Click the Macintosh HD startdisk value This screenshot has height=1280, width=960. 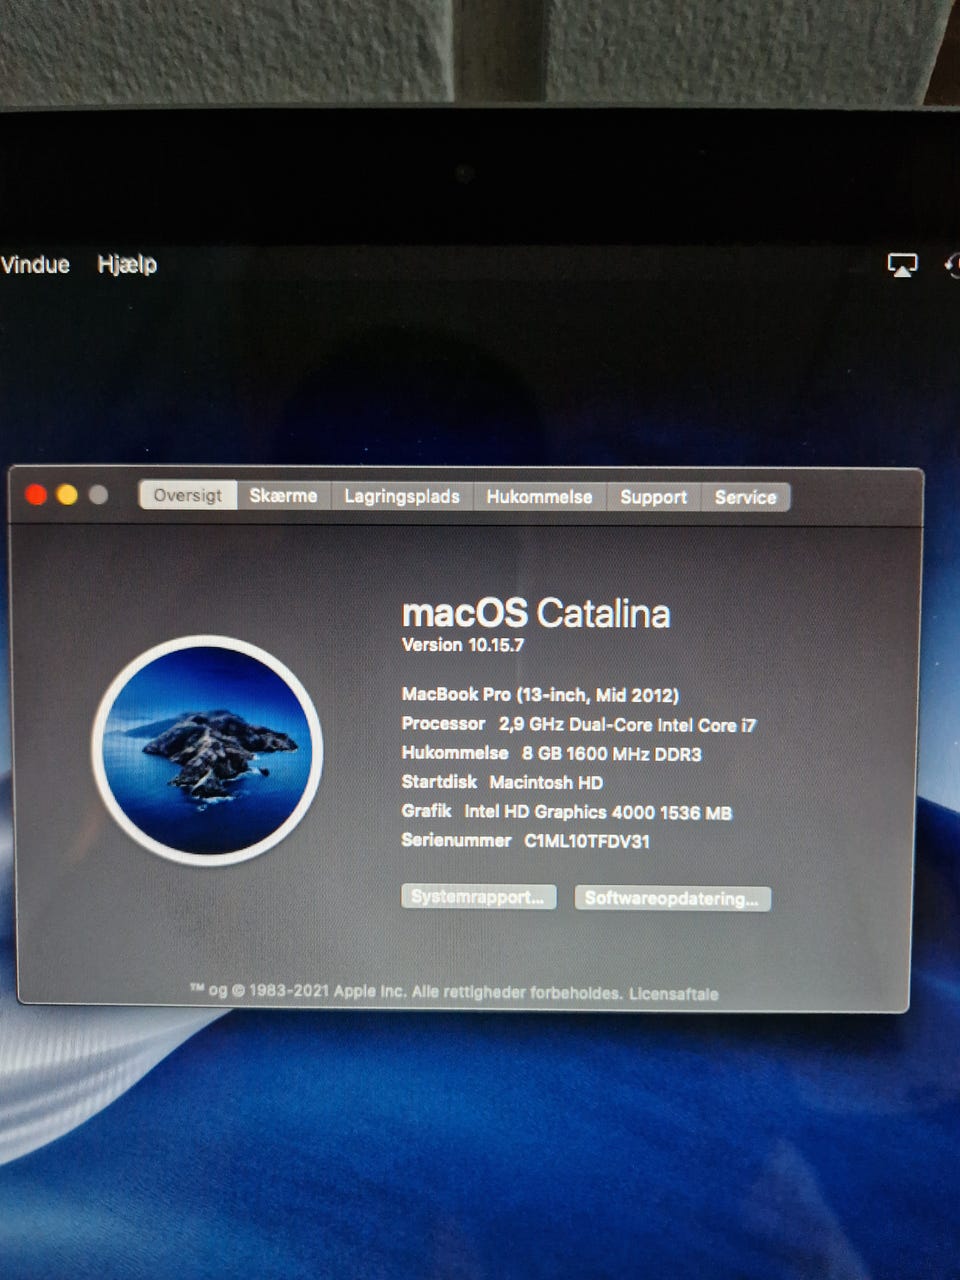pos(546,783)
